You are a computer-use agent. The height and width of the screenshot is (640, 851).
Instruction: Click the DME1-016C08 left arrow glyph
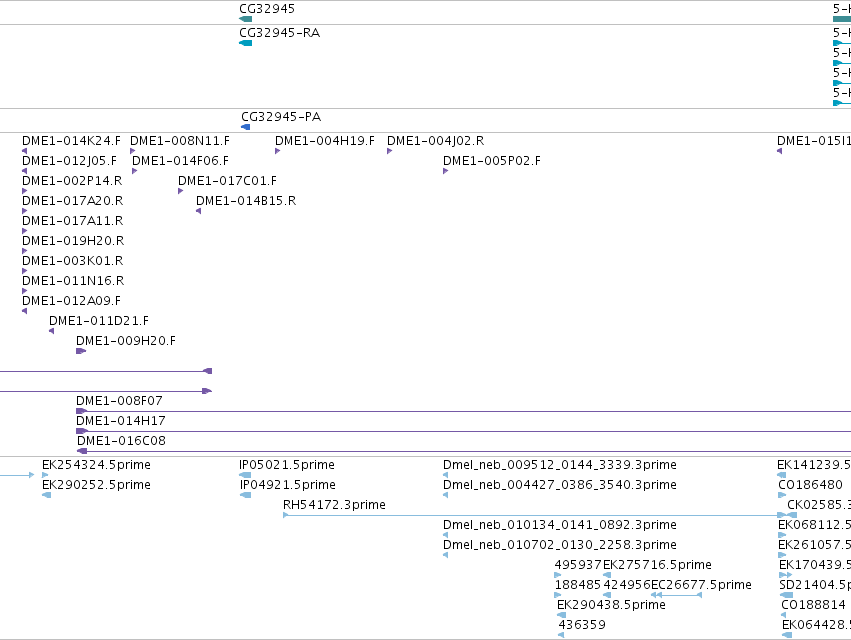[82, 451]
